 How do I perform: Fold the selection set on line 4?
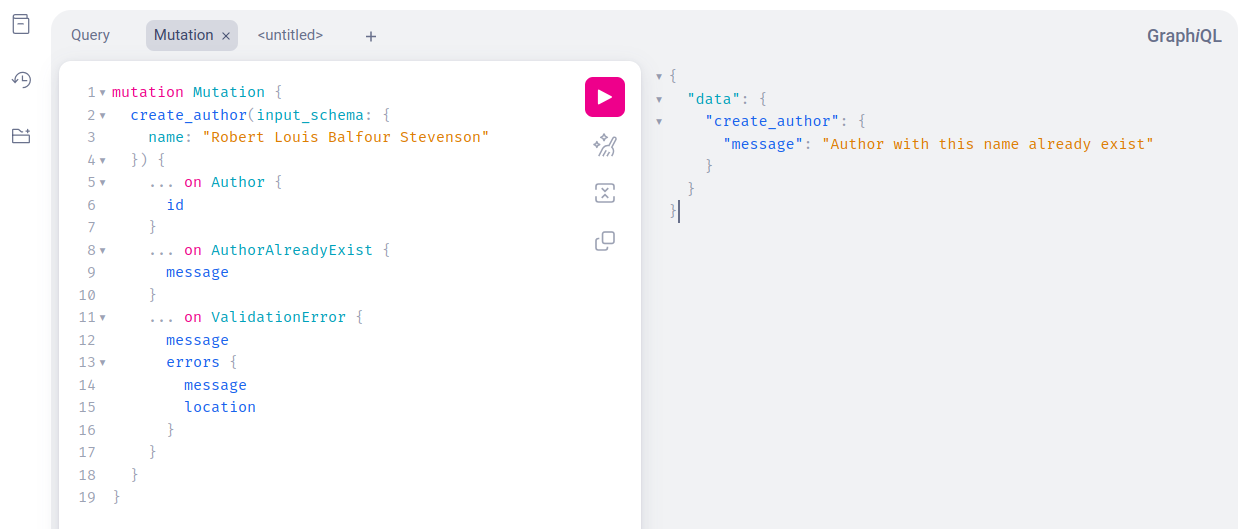pos(103,160)
